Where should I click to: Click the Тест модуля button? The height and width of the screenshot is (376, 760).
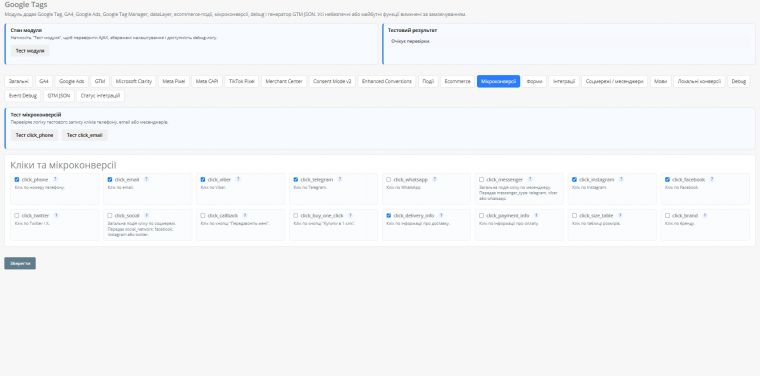pos(30,50)
